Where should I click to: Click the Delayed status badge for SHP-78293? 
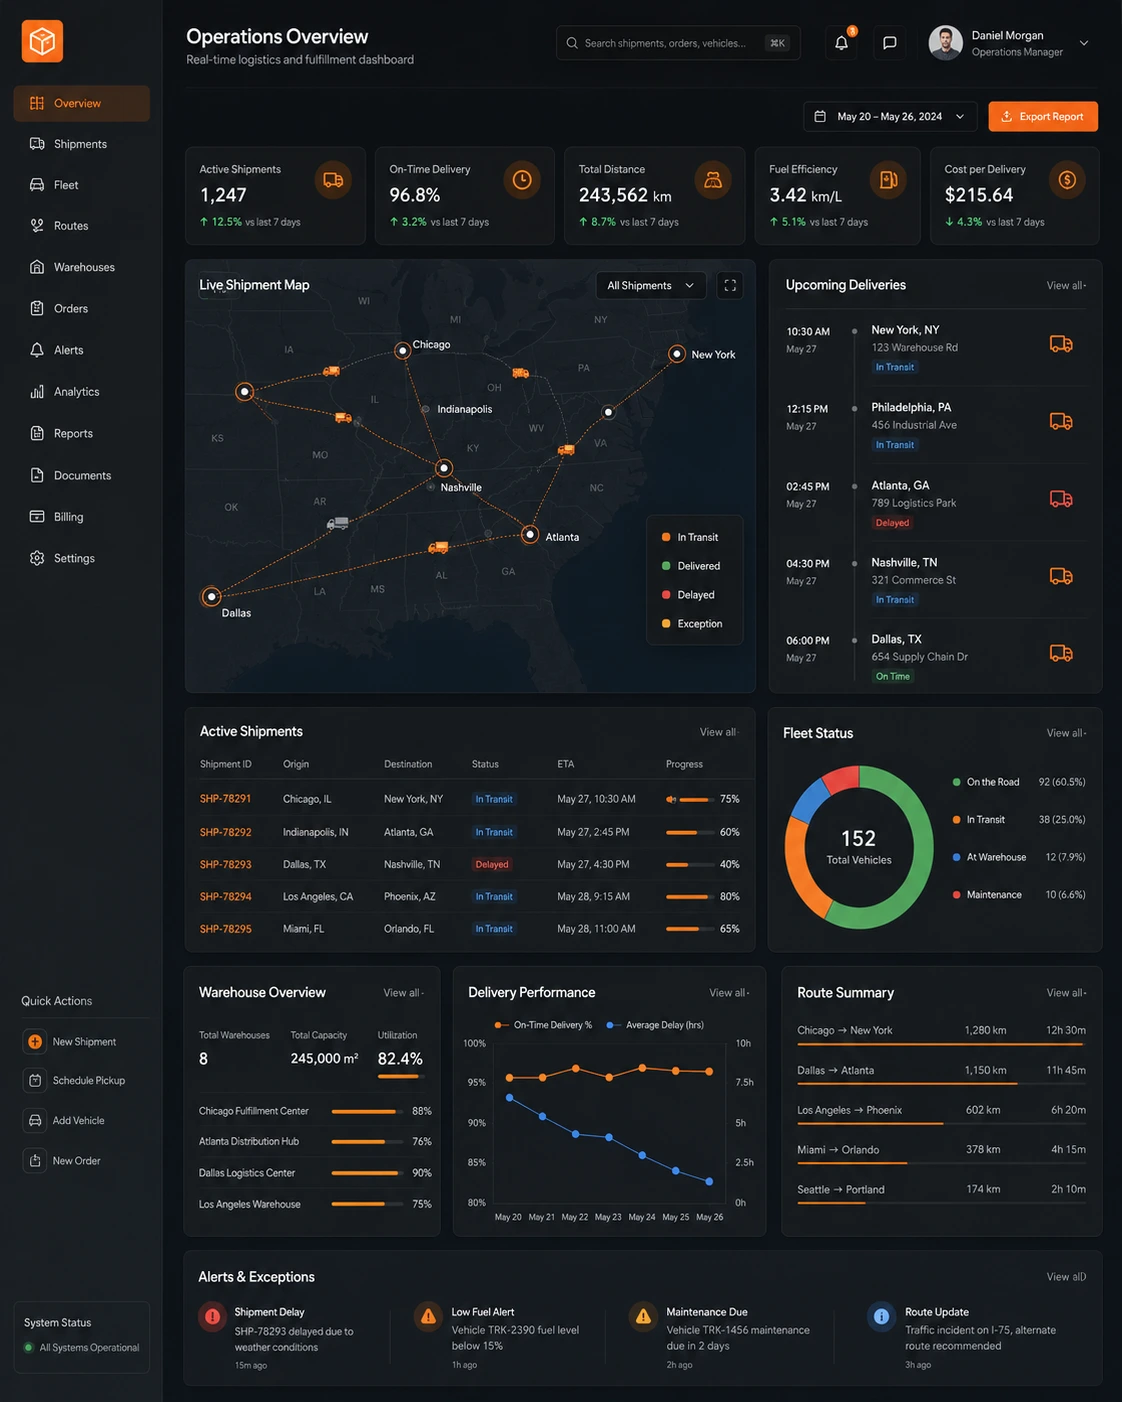pyautogui.click(x=492, y=864)
